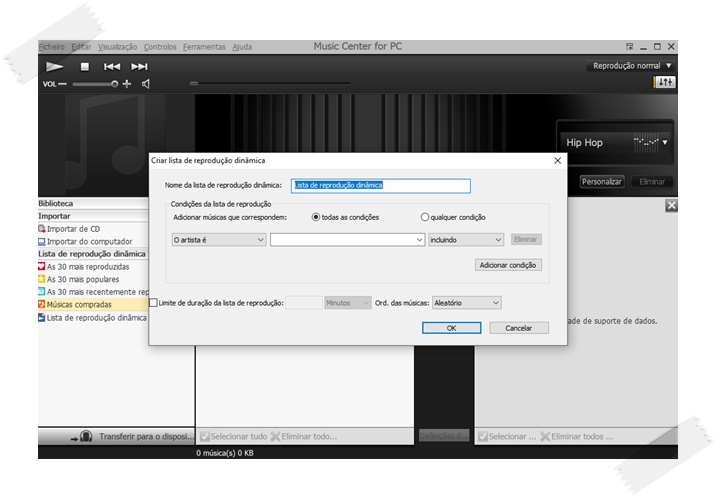The height and width of the screenshot is (497, 717).
Task: Click the Eliminar condition button in dialog
Action: pos(526,239)
